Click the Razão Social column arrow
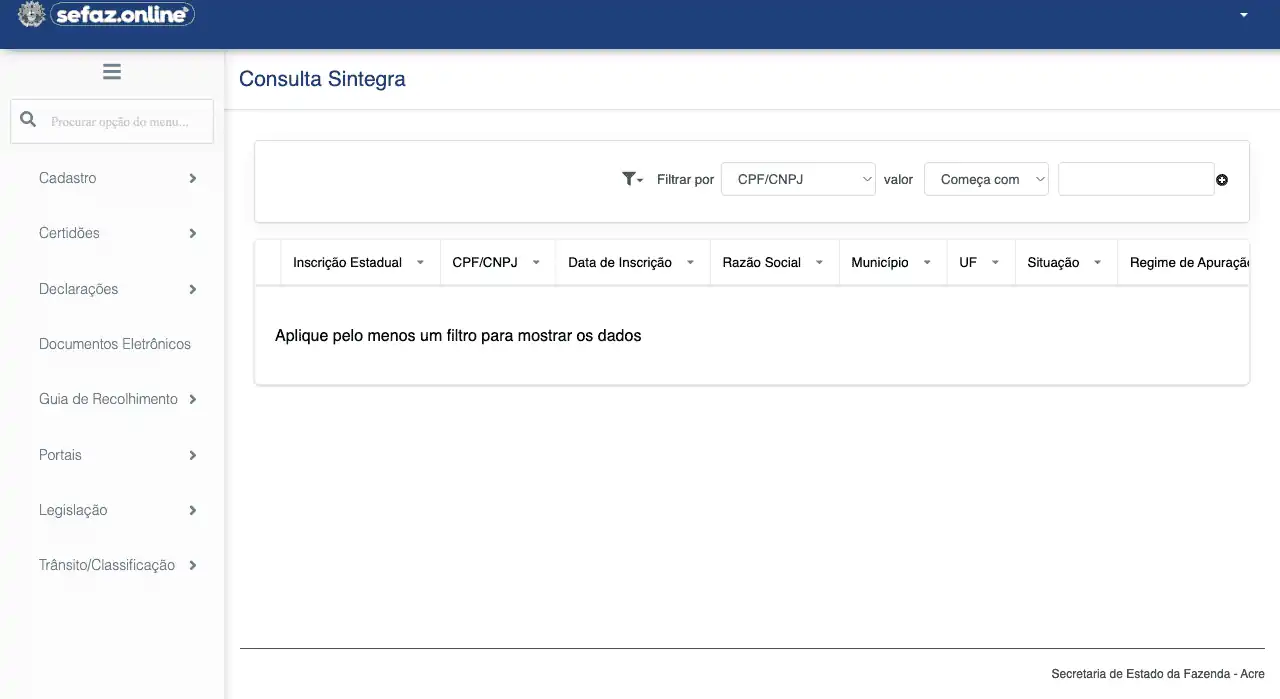This screenshot has width=1280, height=699. 819,263
